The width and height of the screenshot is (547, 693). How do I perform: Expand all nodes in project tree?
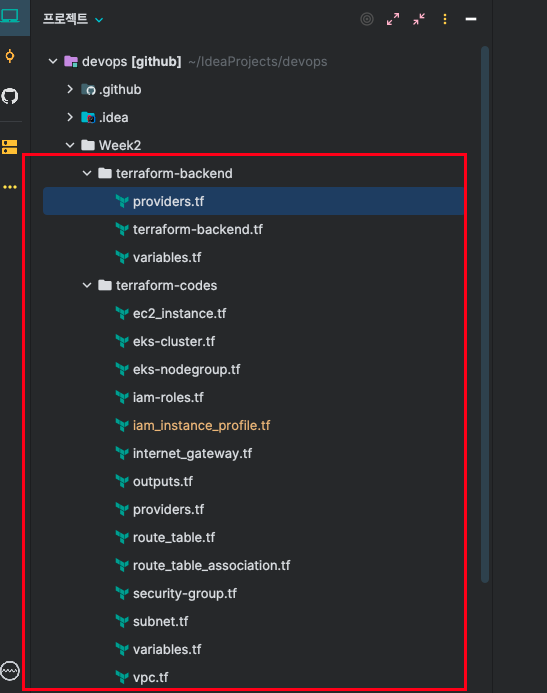point(393,19)
